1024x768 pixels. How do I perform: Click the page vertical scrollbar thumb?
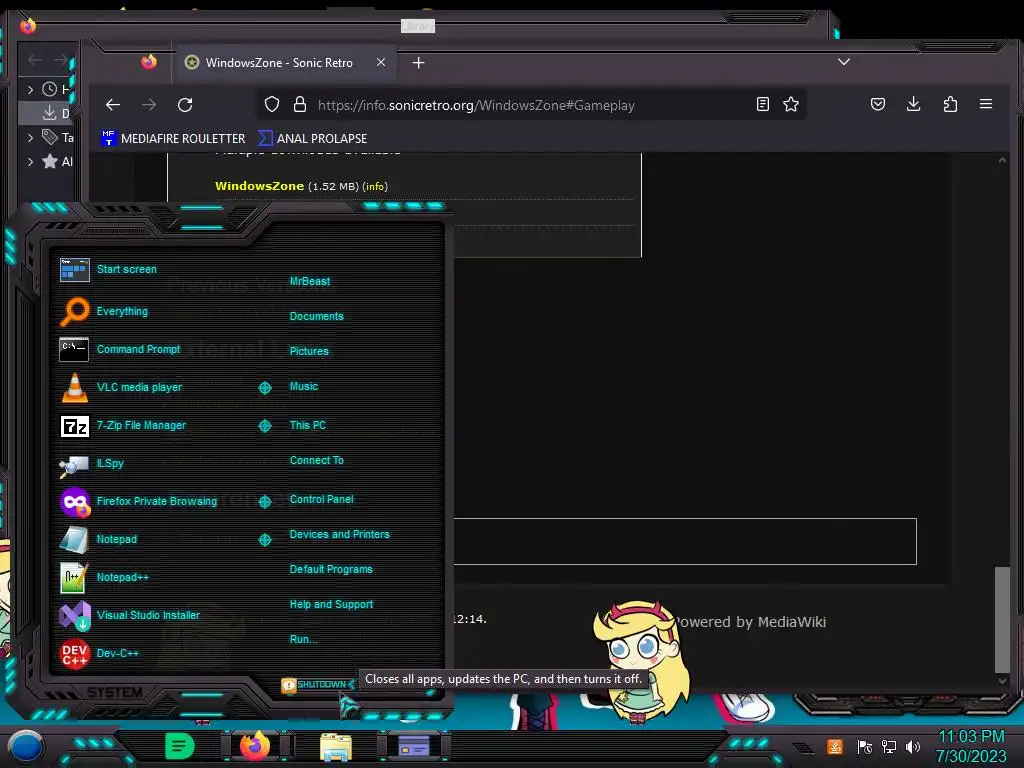click(1002, 619)
